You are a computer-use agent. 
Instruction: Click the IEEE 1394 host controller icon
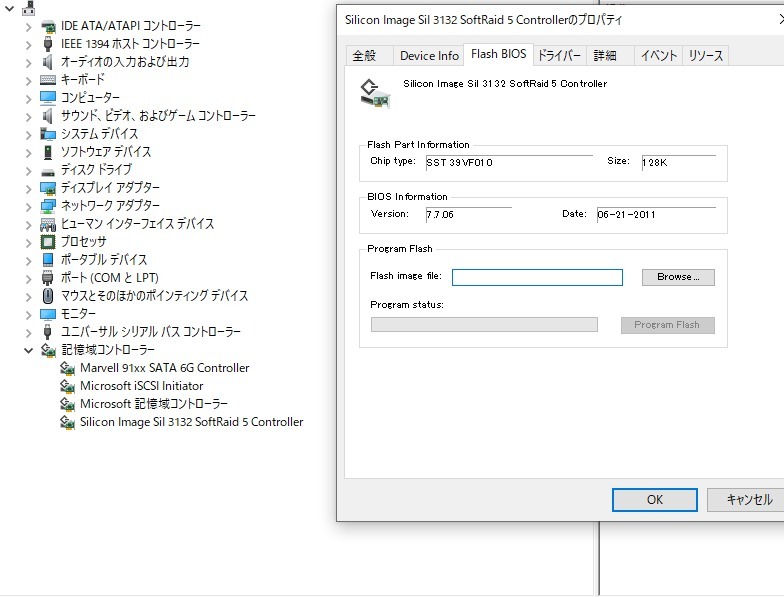tap(48, 44)
